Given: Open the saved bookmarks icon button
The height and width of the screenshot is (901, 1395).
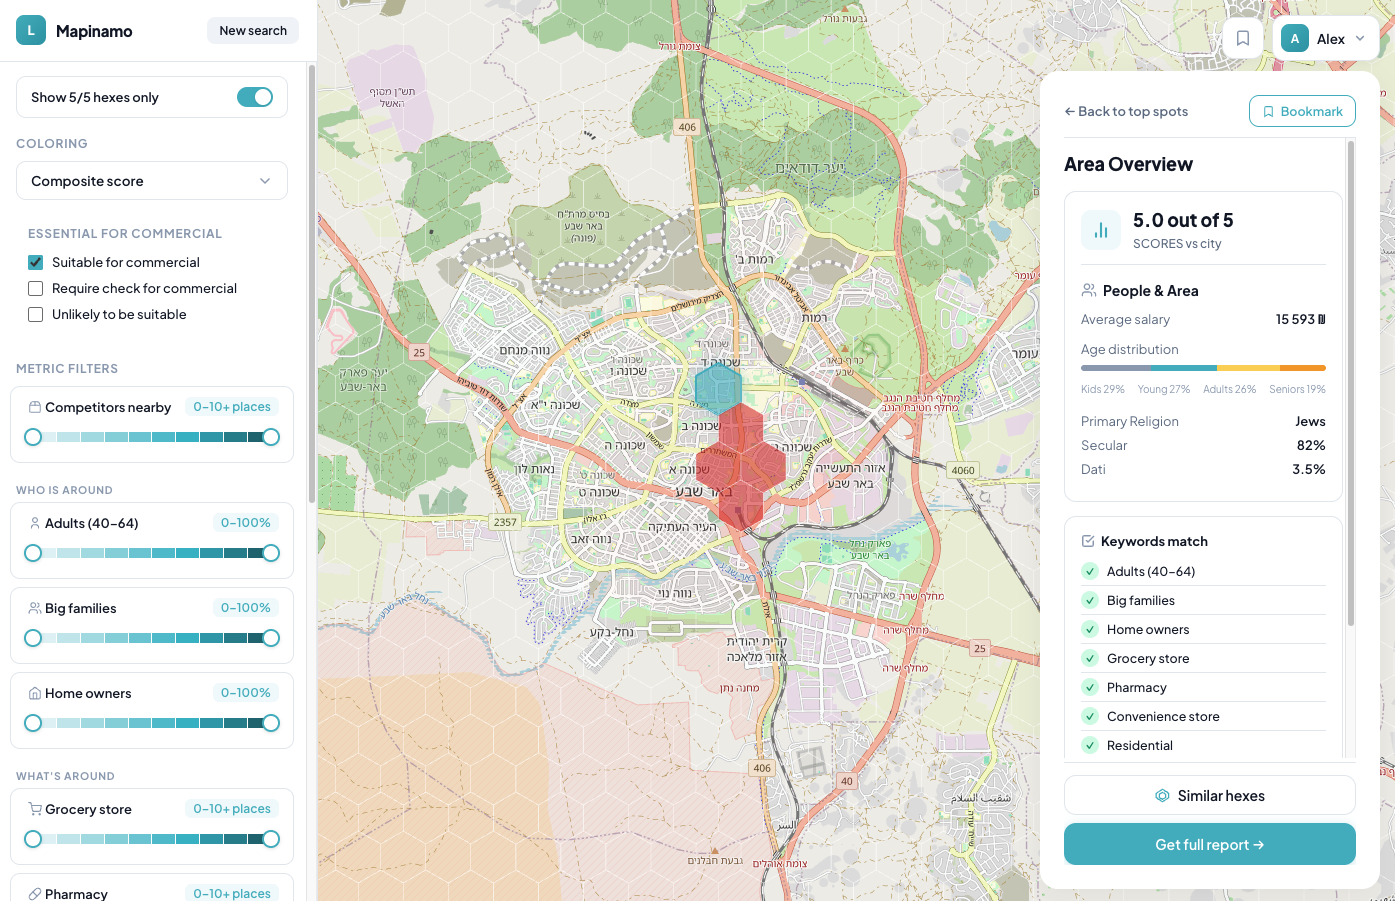Looking at the screenshot, I should pos(1243,39).
